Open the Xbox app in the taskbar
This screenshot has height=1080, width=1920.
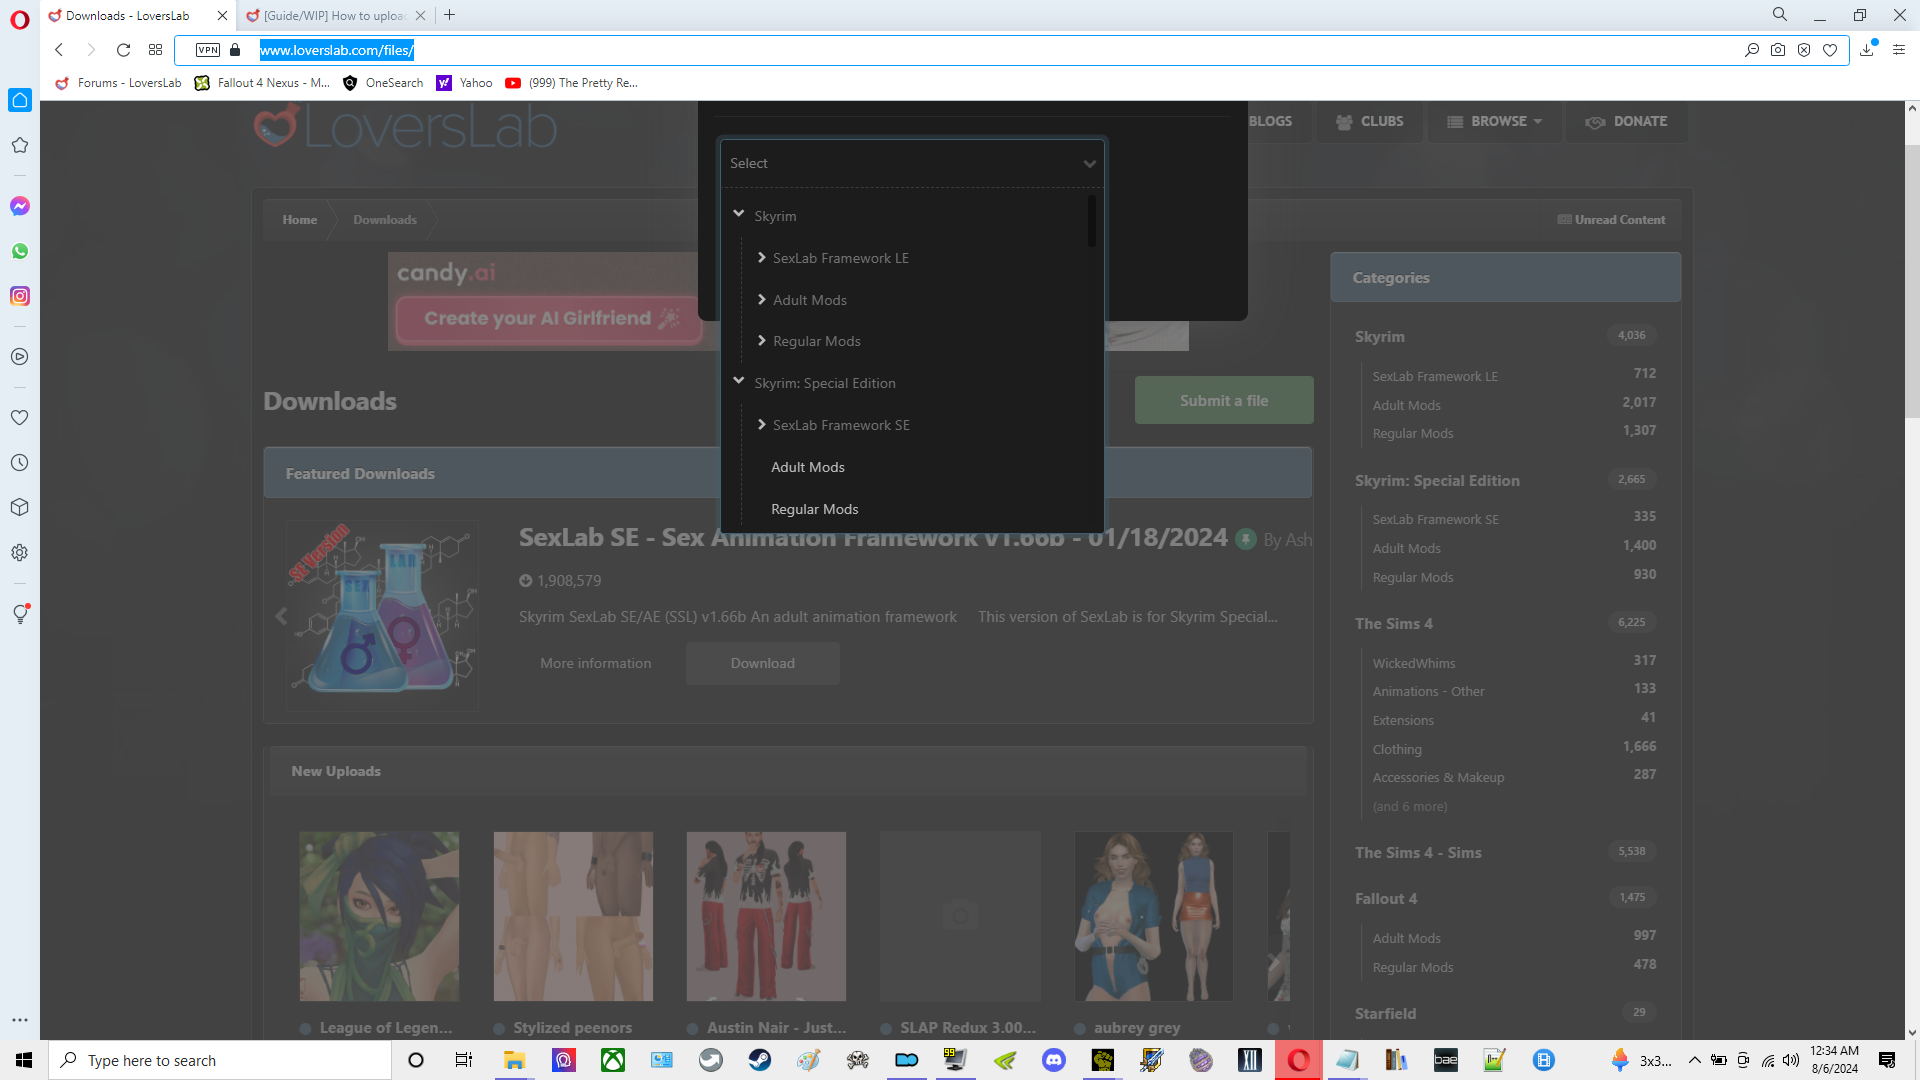click(613, 1060)
